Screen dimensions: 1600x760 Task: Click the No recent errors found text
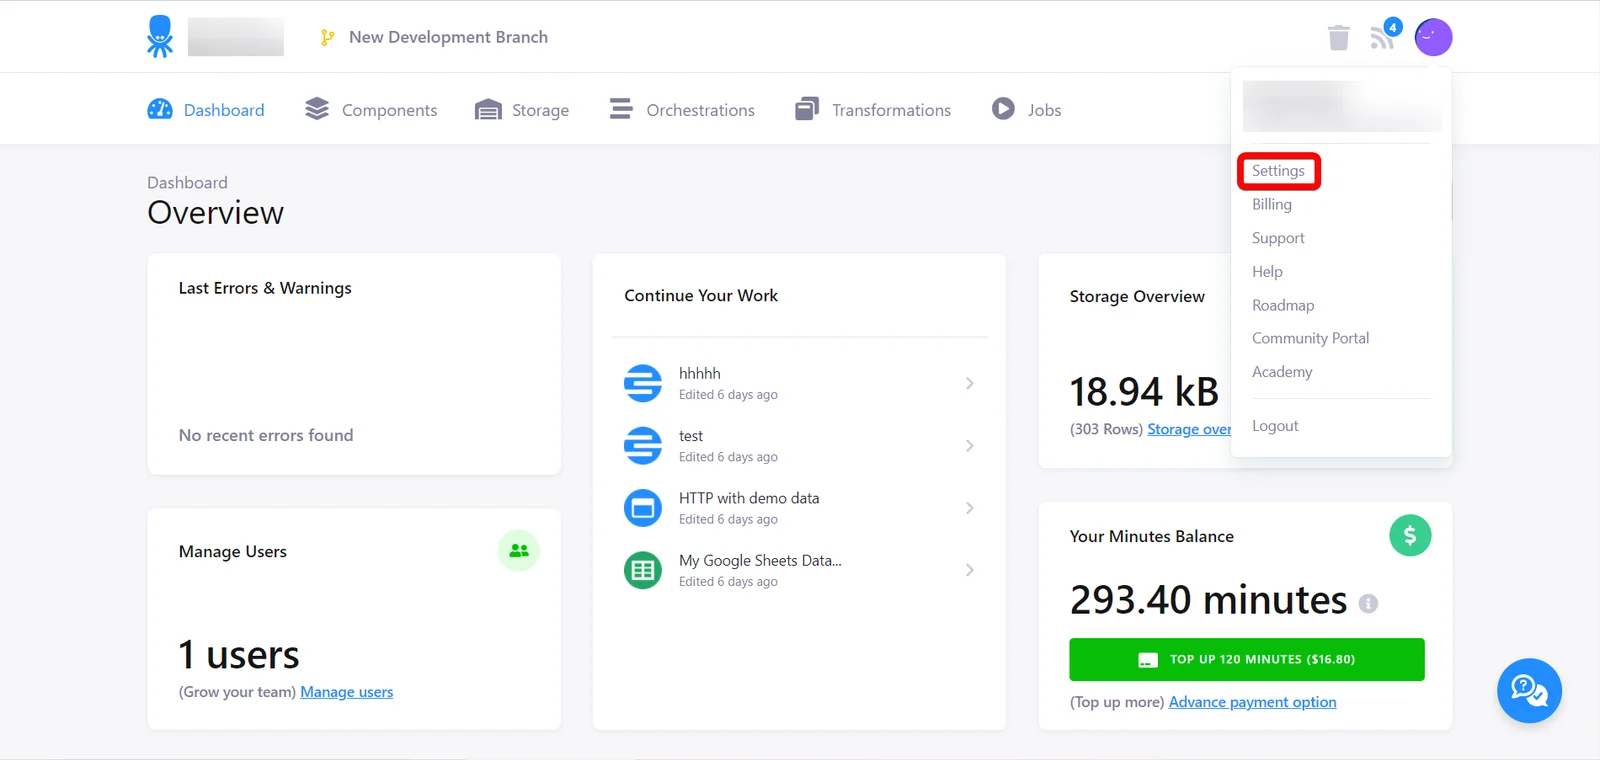click(x=266, y=435)
